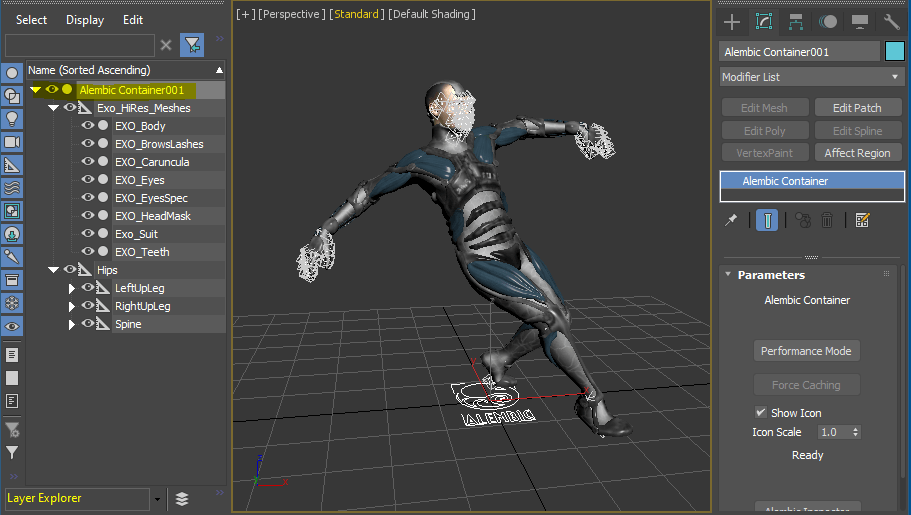Open the Edit menu
Viewport: 911px width, 515px height.
(x=132, y=20)
